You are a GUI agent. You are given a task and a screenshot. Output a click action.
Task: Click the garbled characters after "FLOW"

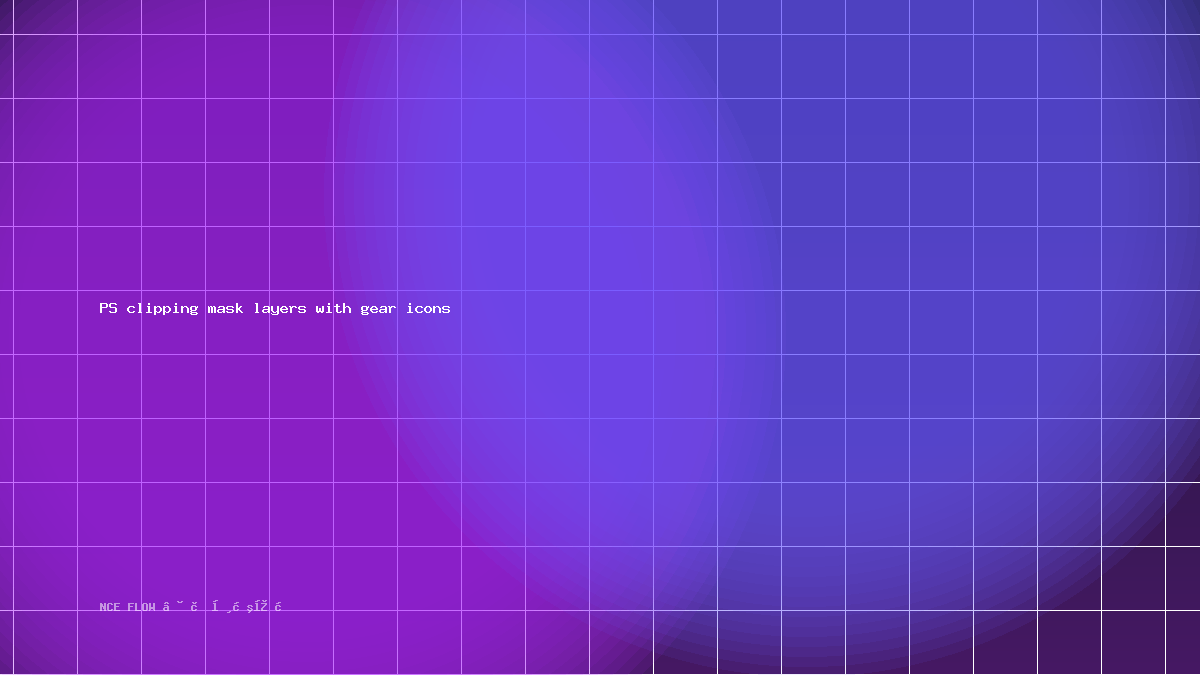[x=223, y=606]
